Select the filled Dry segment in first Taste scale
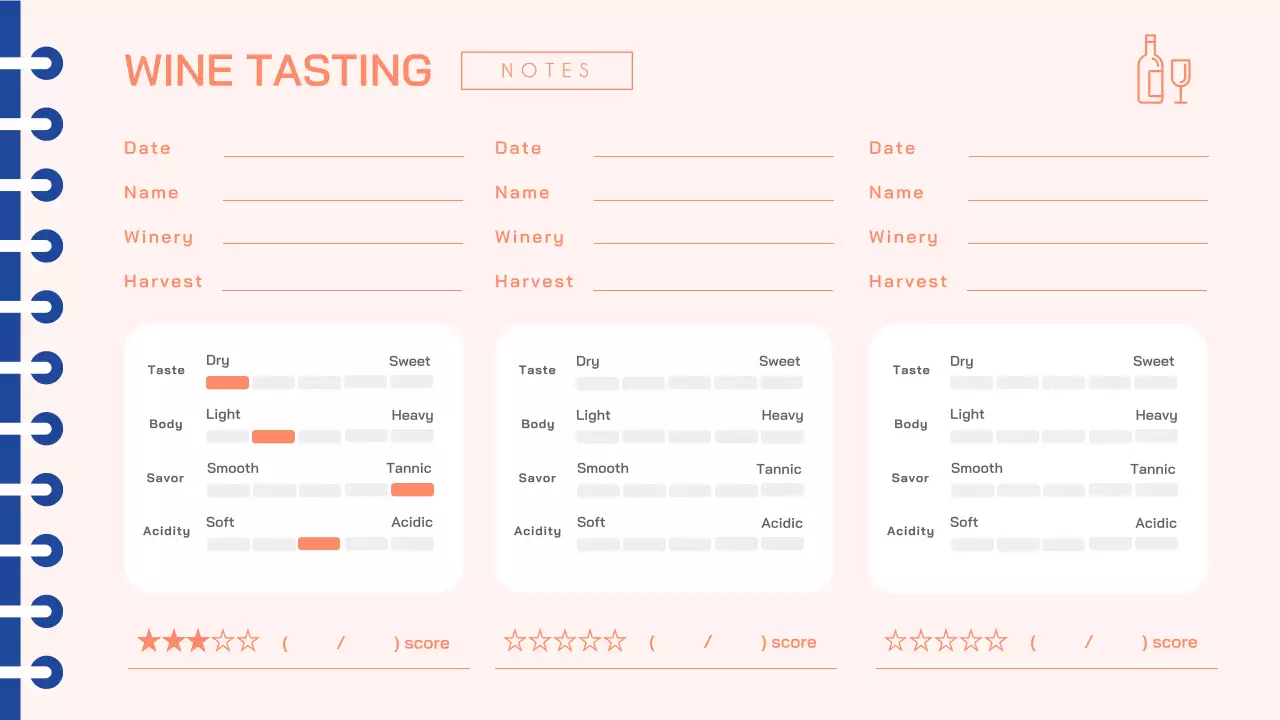 coord(227,382)
